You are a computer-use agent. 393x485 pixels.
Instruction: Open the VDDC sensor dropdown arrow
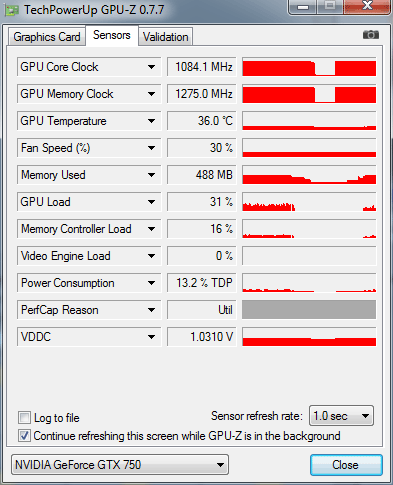coord(151,337)
